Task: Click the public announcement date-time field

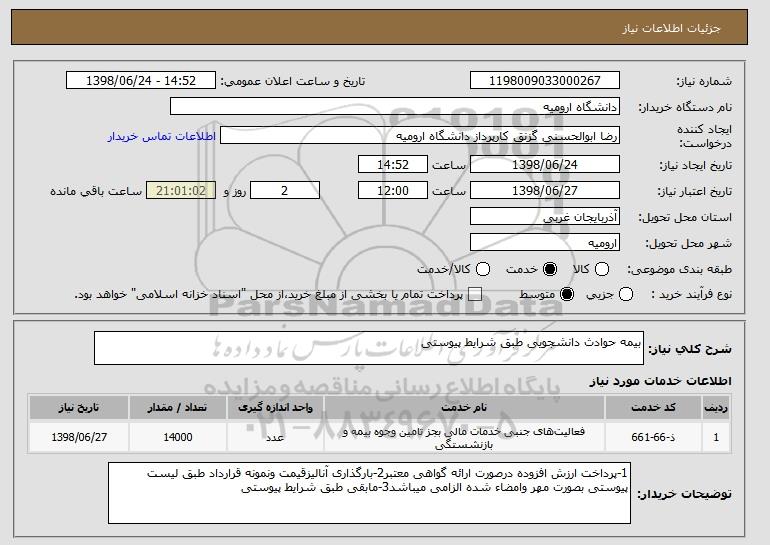Action: point(141,80)
